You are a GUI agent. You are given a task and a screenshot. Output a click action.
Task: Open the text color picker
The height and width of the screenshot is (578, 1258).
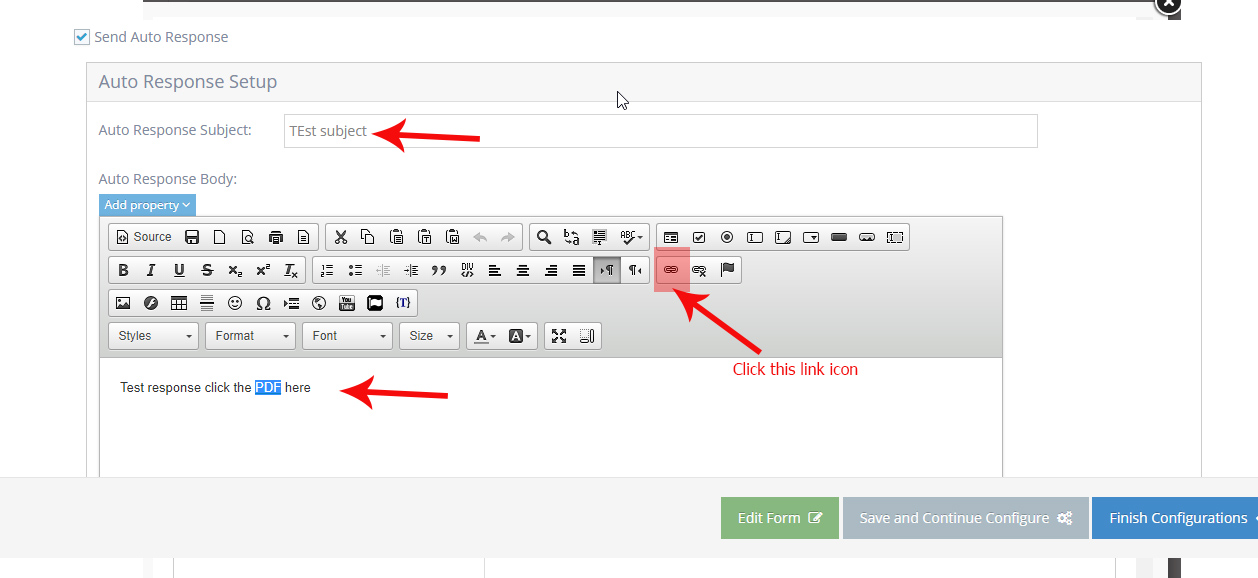(x=484, y=336)
